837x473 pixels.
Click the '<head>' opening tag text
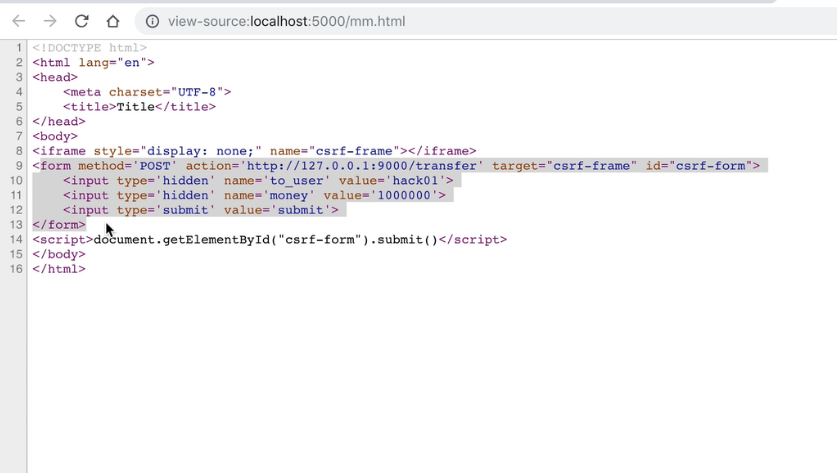(55, 77)
